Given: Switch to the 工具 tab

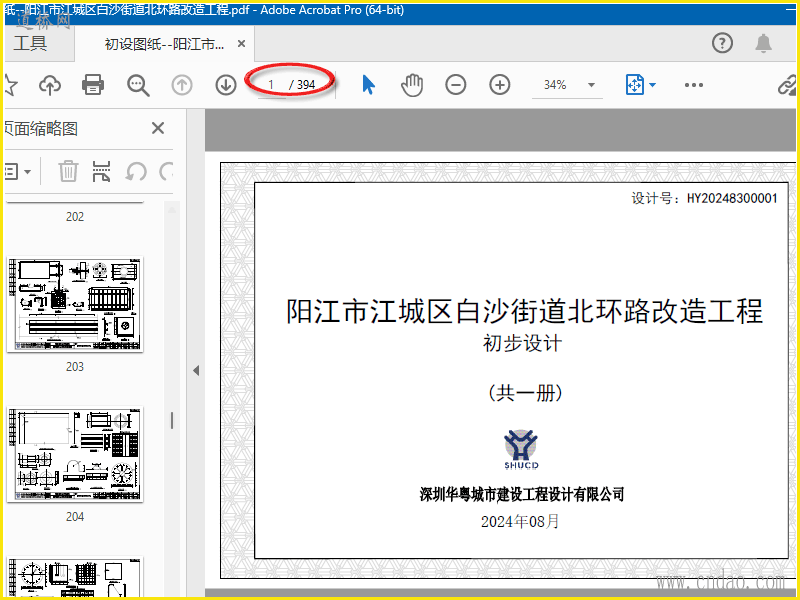Looking at the screenshot, I should 31,43.
